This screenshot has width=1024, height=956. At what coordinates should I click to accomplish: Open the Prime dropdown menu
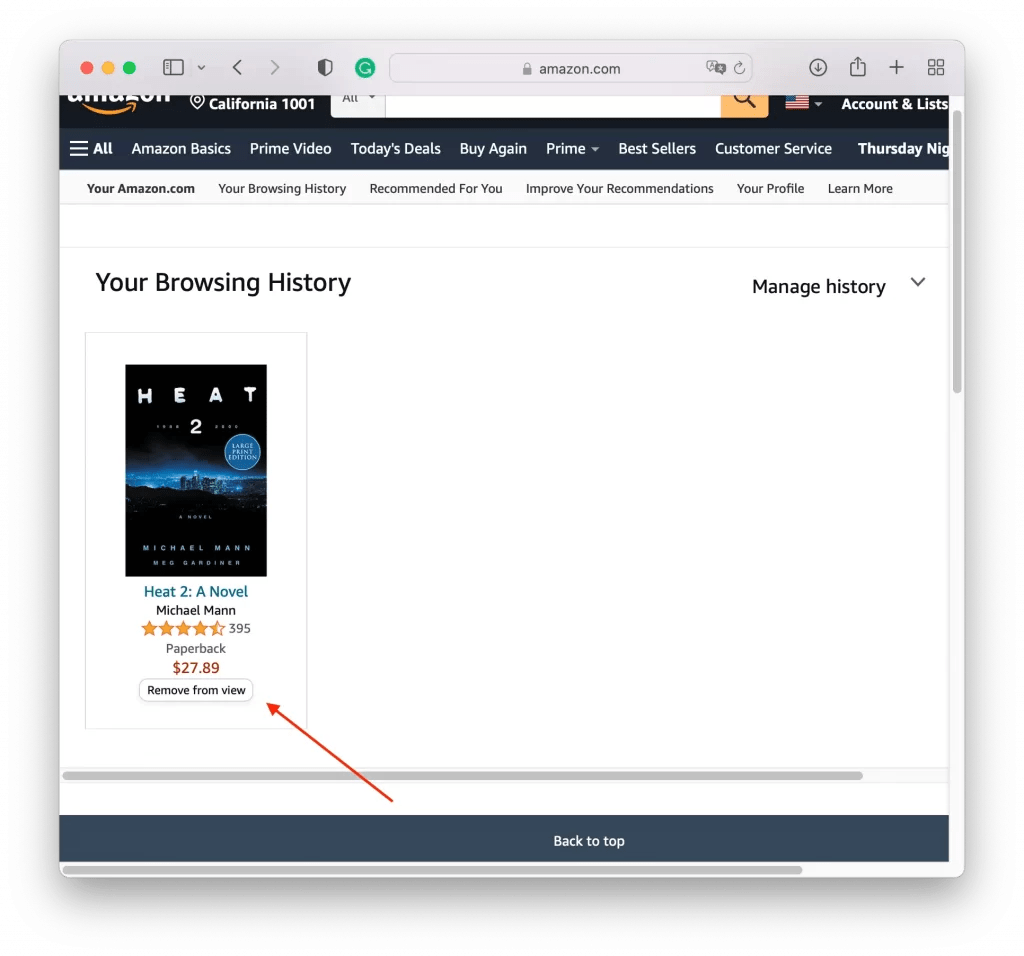click(x=572, y=149)
